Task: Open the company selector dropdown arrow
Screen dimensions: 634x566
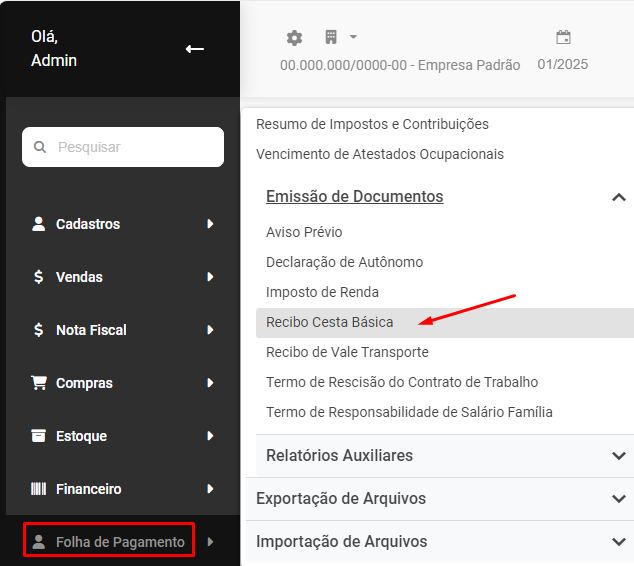Action: [353, 38]
